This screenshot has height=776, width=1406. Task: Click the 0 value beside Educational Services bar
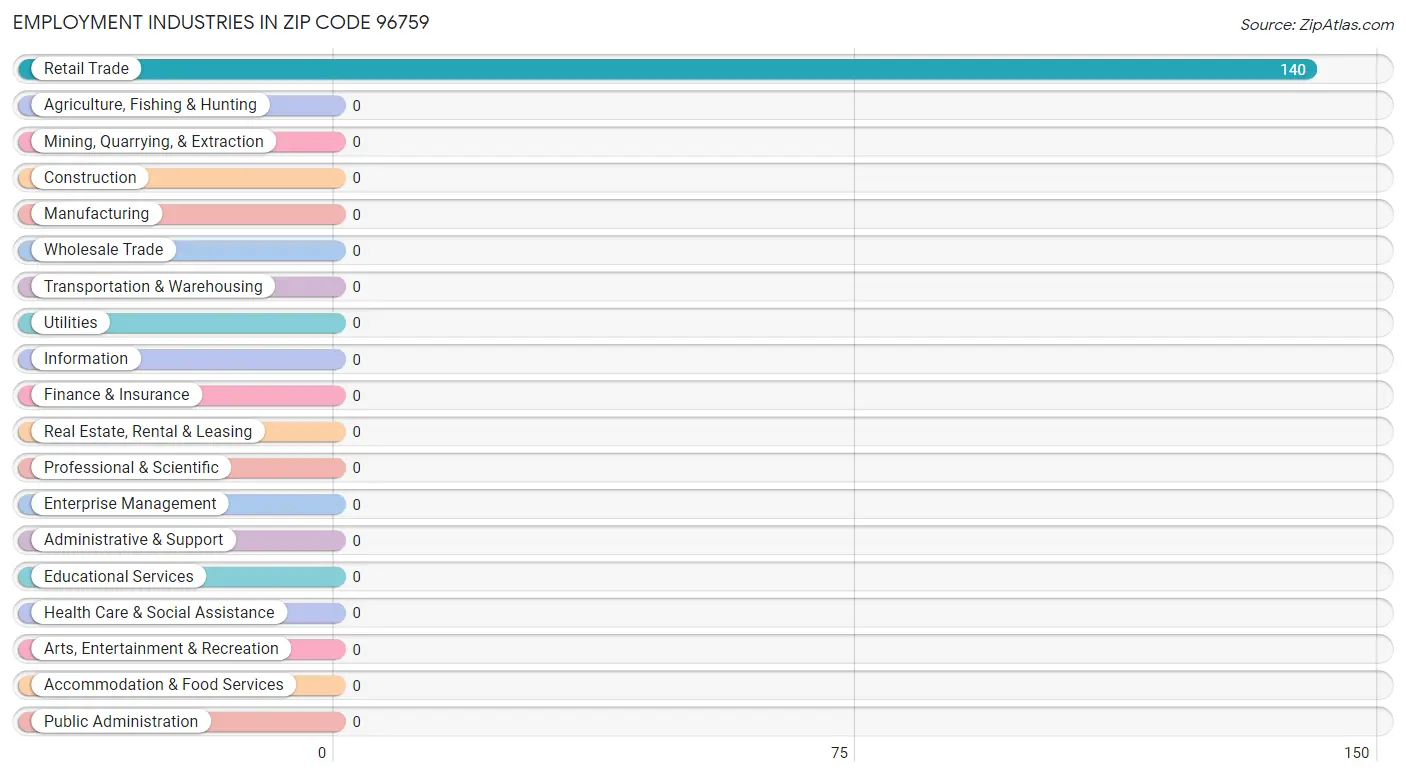356,577
